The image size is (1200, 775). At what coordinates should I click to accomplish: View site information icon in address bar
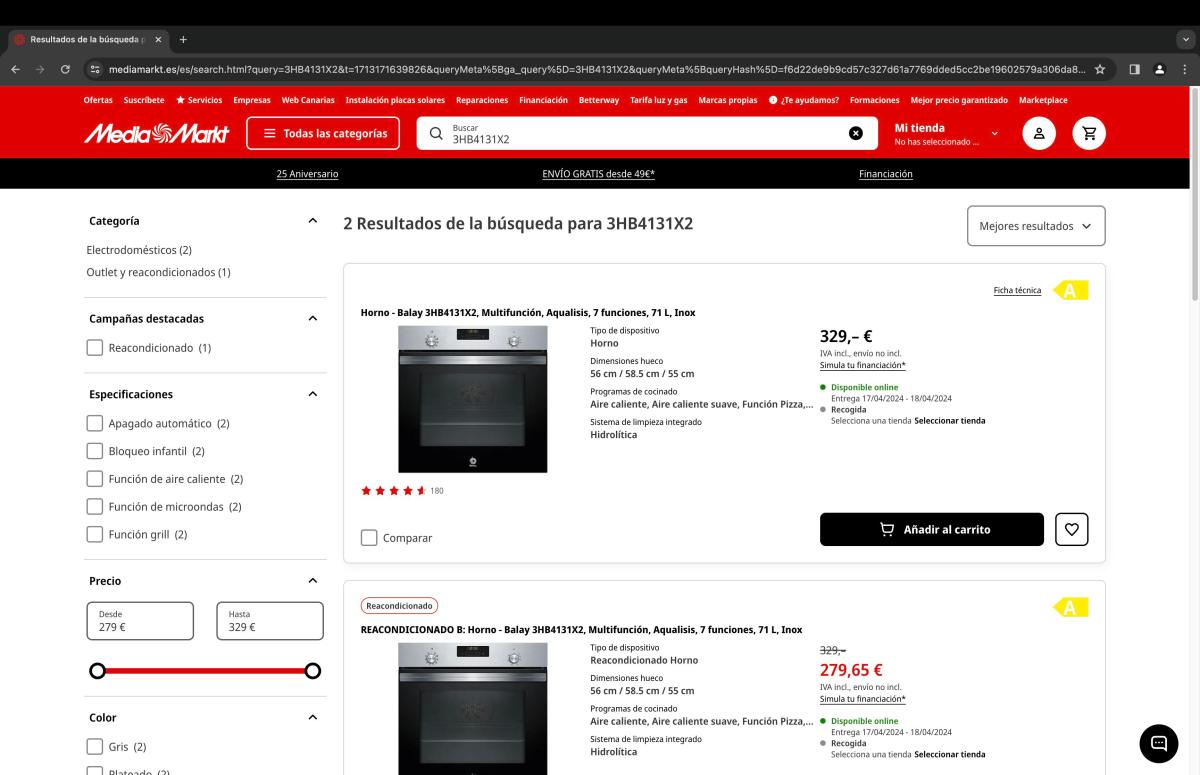pos(95,69)
